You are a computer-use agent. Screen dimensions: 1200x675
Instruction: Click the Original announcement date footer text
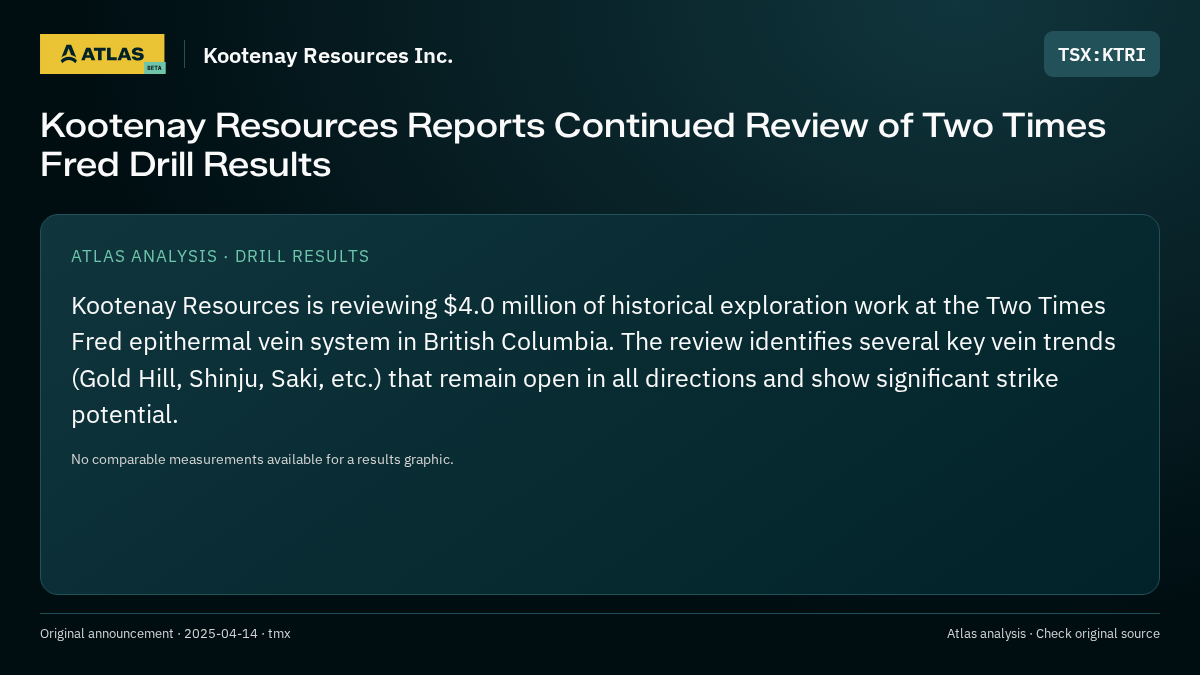pyautogui.click(x=165, y=633)
